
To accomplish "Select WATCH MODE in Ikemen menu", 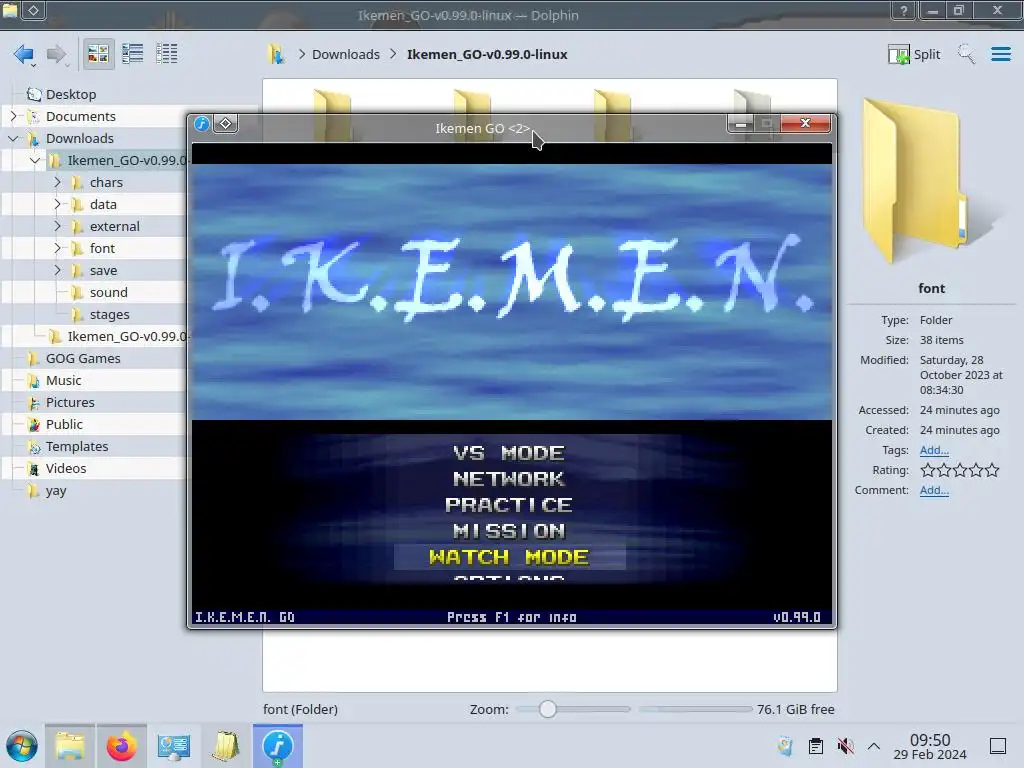I will (509, 557).
